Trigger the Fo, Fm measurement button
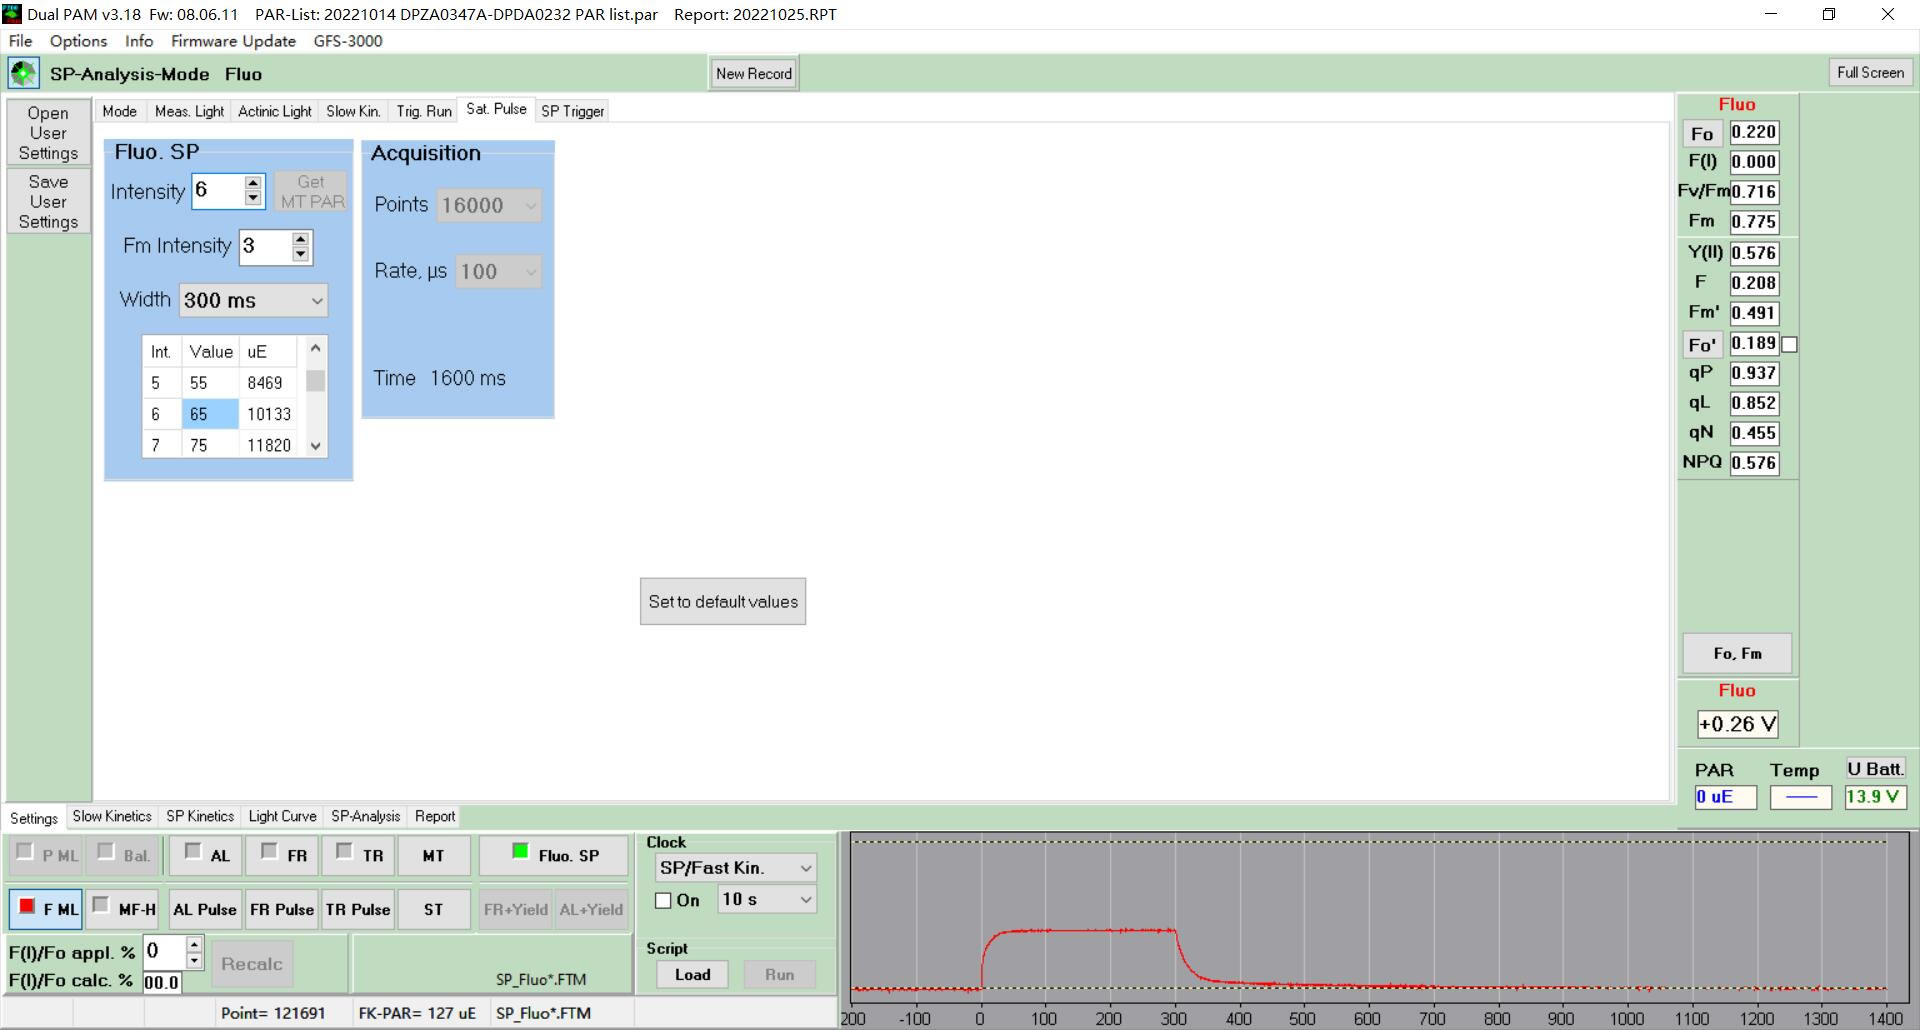This screenshot has height=1030, width=1920. tap(1737, 653)
